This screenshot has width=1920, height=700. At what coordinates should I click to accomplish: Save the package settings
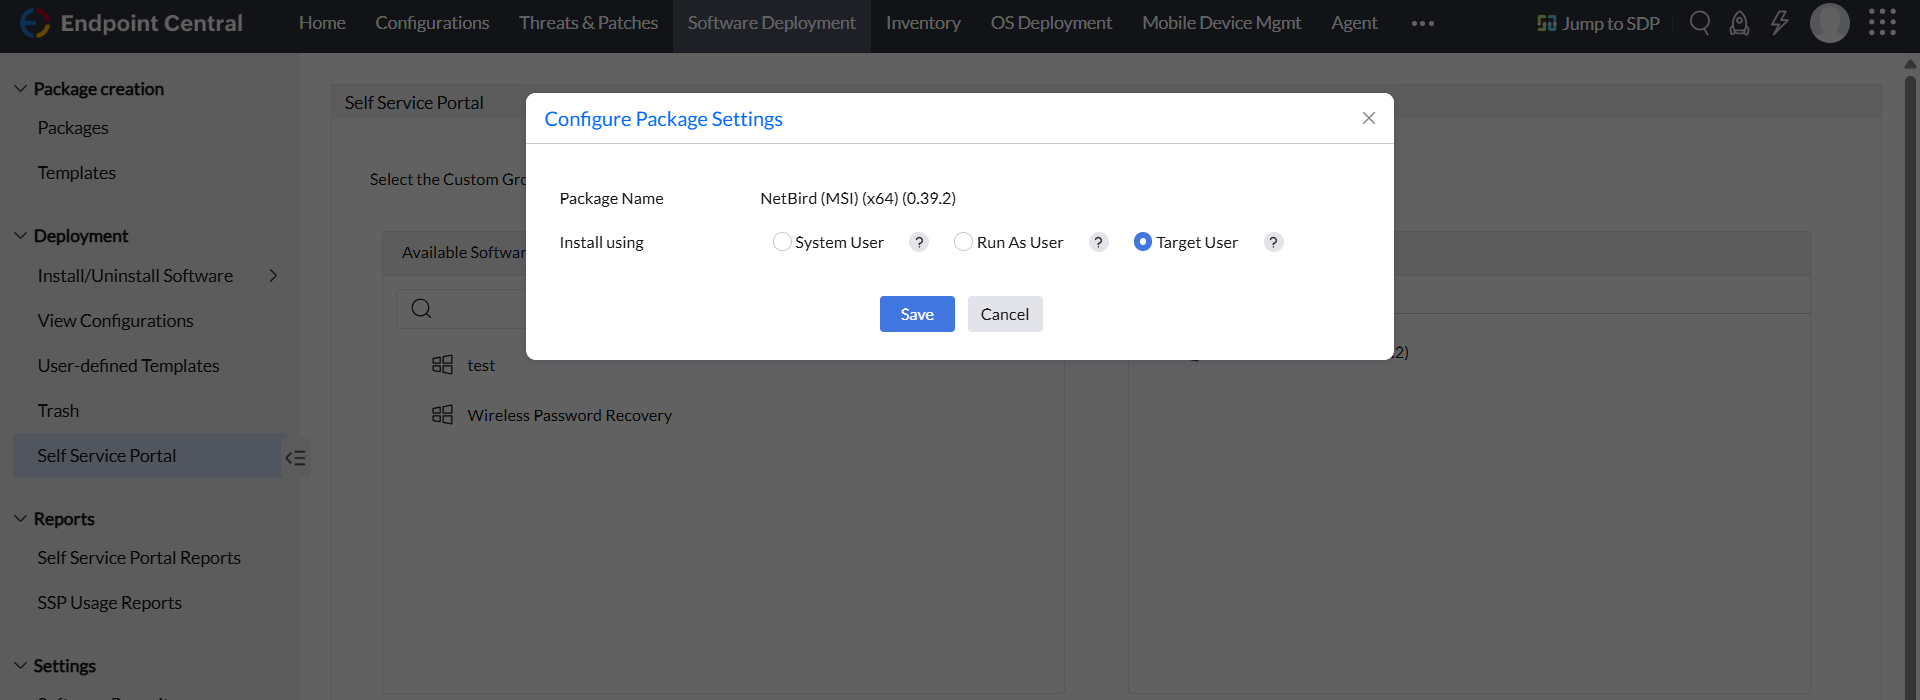tap(917, 314)
